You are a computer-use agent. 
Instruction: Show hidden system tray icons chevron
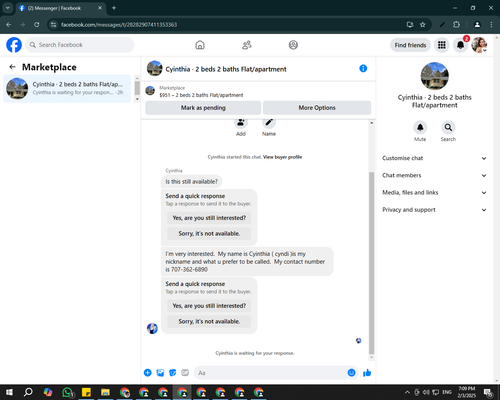(x=407, y=392)
